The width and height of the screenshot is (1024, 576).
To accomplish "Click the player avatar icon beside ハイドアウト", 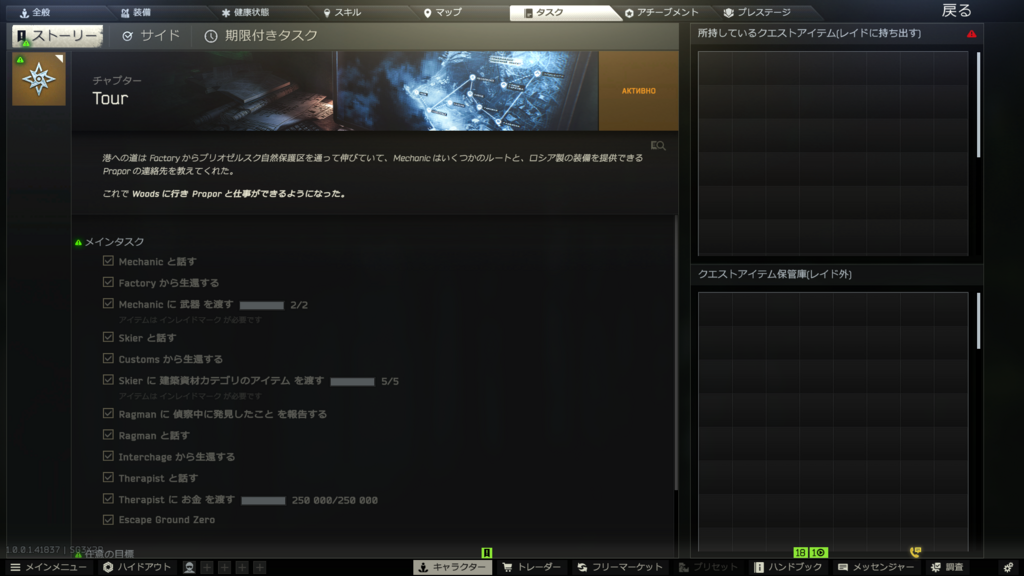I will [189, 567].
